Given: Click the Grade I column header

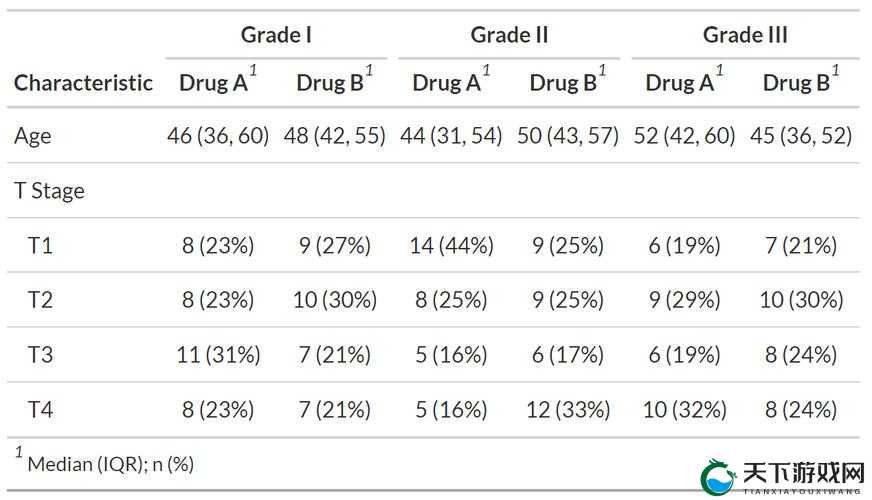Looking at the screenshot, I should pyautogui.click(x=276, y=35).
